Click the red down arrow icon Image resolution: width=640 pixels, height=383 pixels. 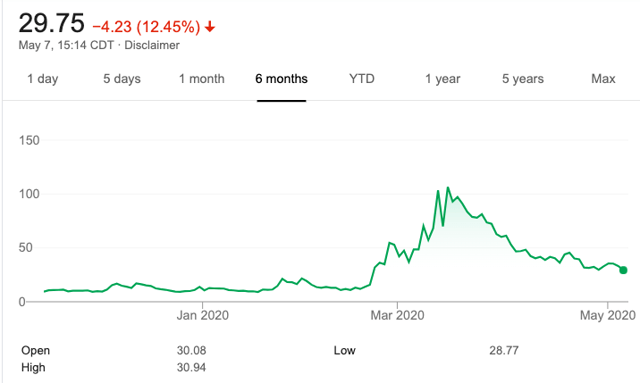[210, 27]
